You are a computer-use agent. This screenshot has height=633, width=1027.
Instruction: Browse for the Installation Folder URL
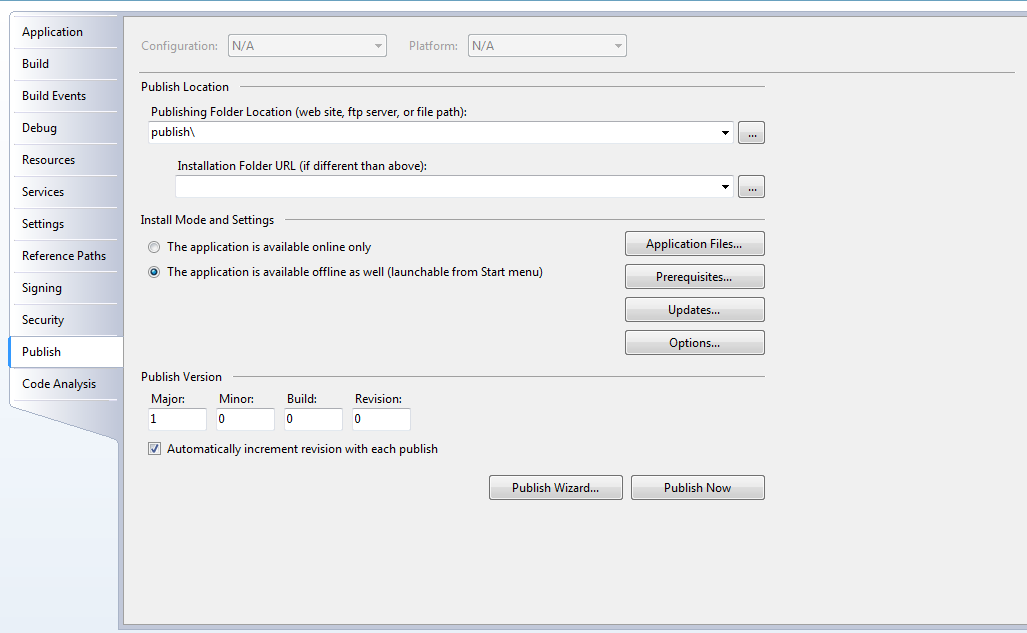751,187
